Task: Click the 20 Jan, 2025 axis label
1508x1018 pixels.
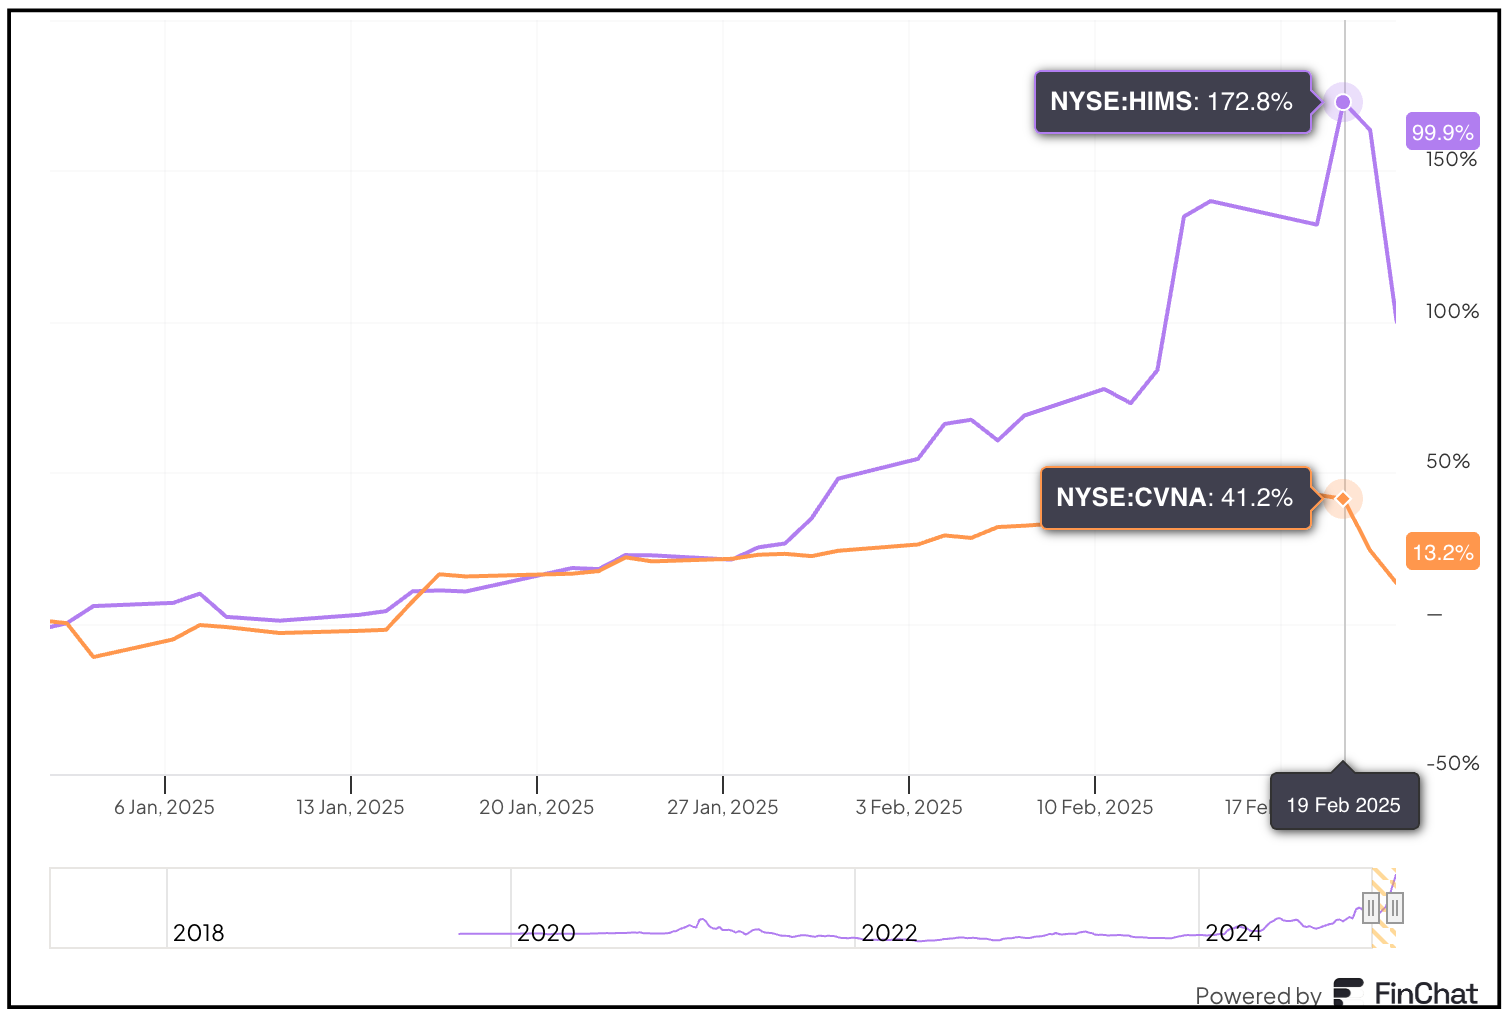Action: click(x=536, y=807)
